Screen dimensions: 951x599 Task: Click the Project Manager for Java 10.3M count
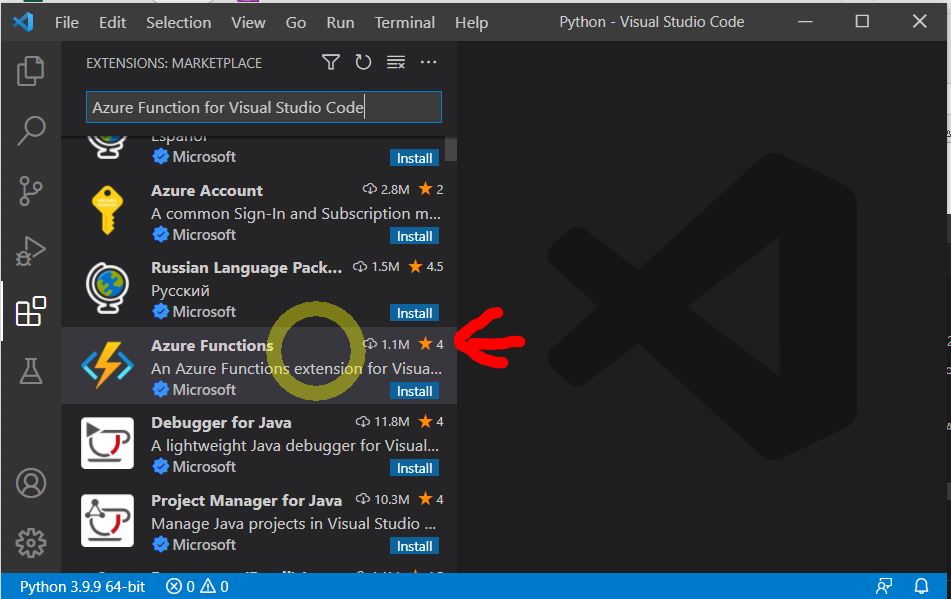point(383,499)
